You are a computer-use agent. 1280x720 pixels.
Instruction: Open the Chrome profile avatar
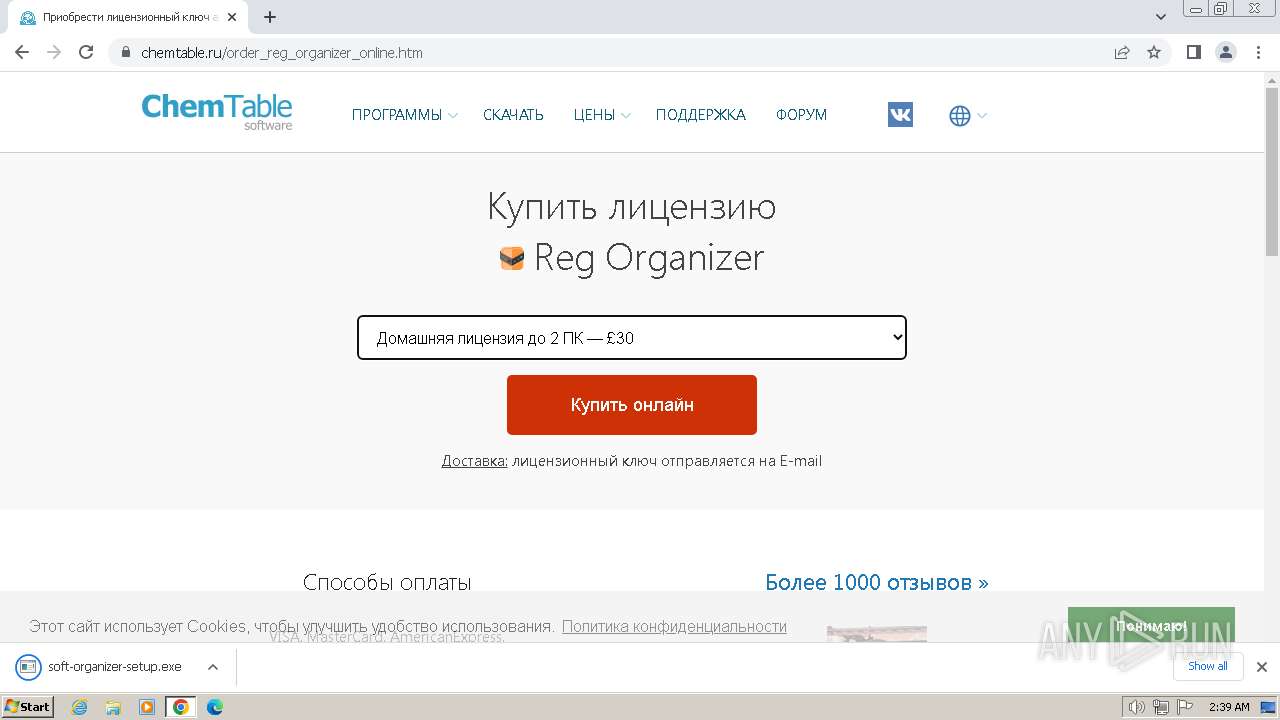coord(1226,52)
